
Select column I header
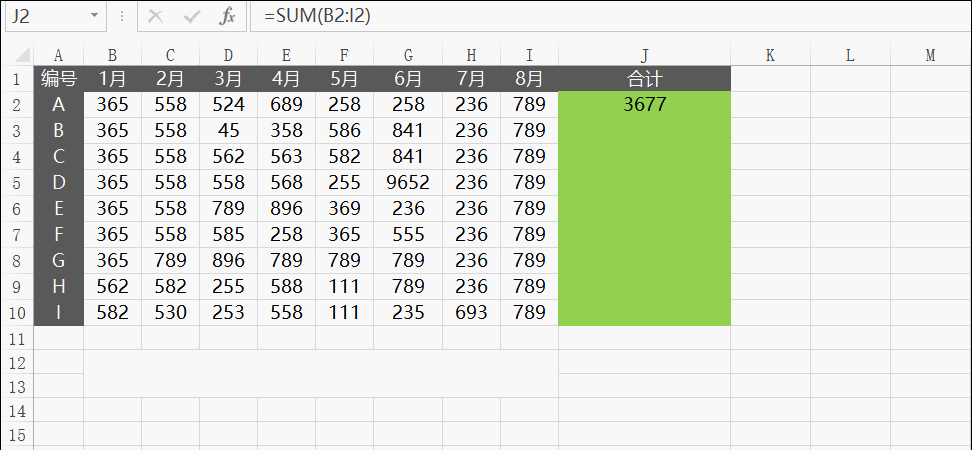pos(529,56)
